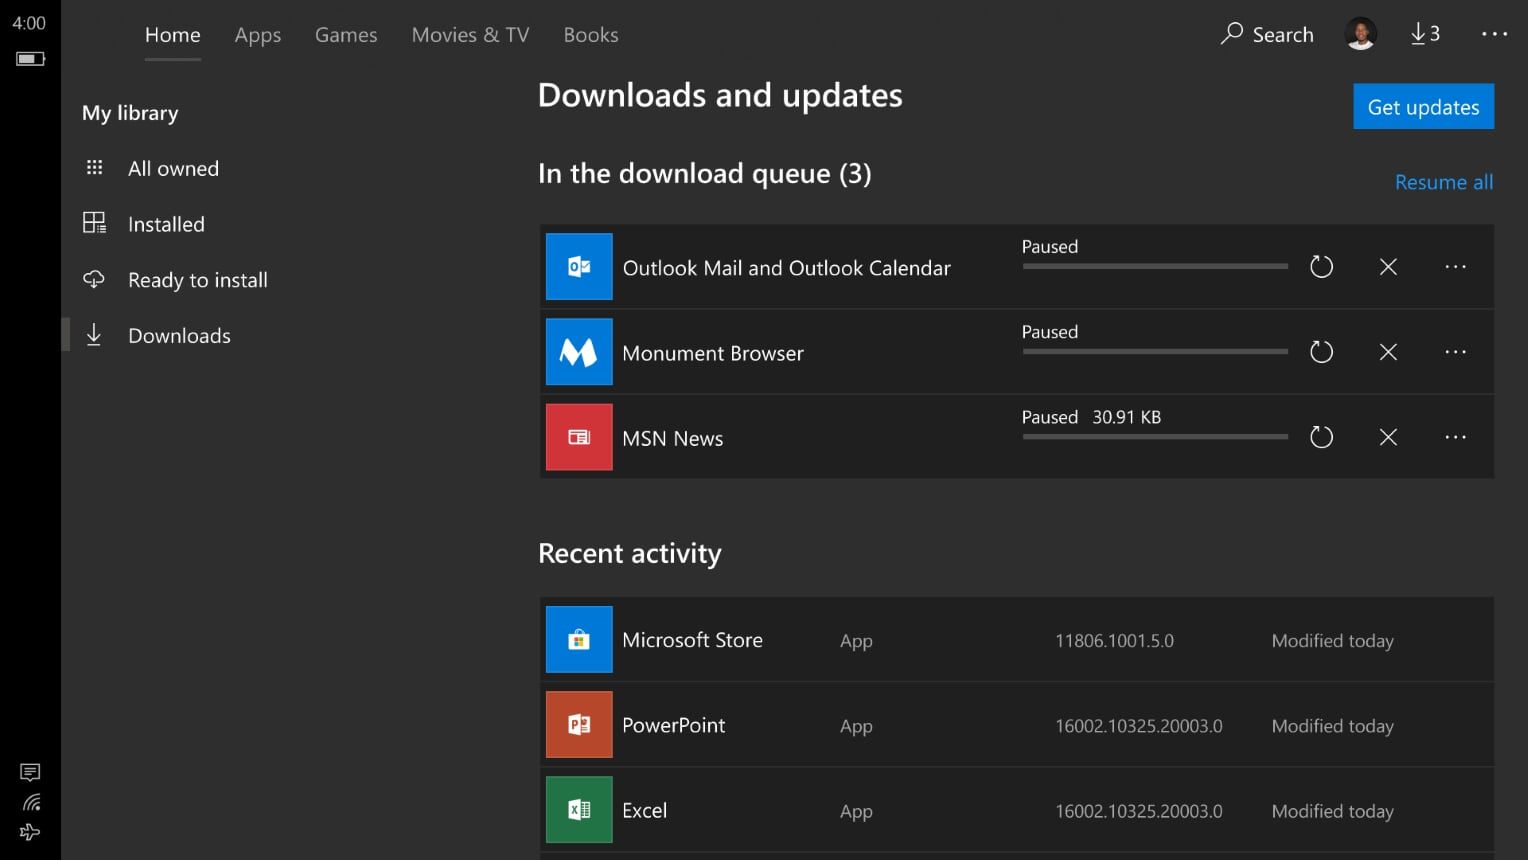This screenshot has height=860, width=1528.
Task: Open more options for Outlook Mail download
Action: [x=1455, y=267]
